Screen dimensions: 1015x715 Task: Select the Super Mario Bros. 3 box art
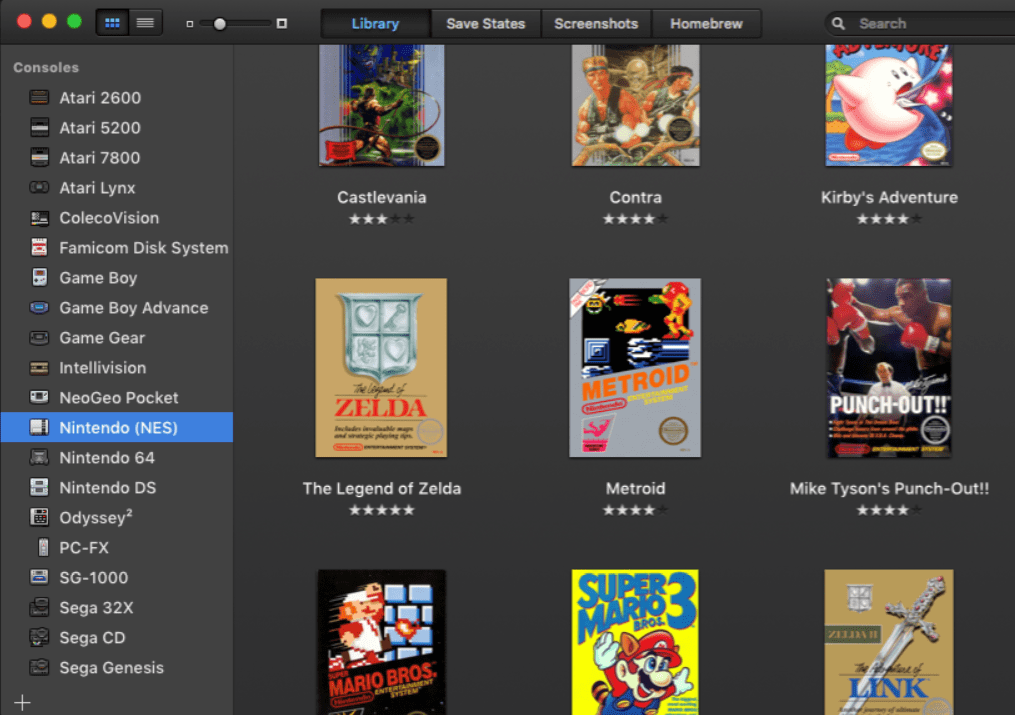point(635,642)
